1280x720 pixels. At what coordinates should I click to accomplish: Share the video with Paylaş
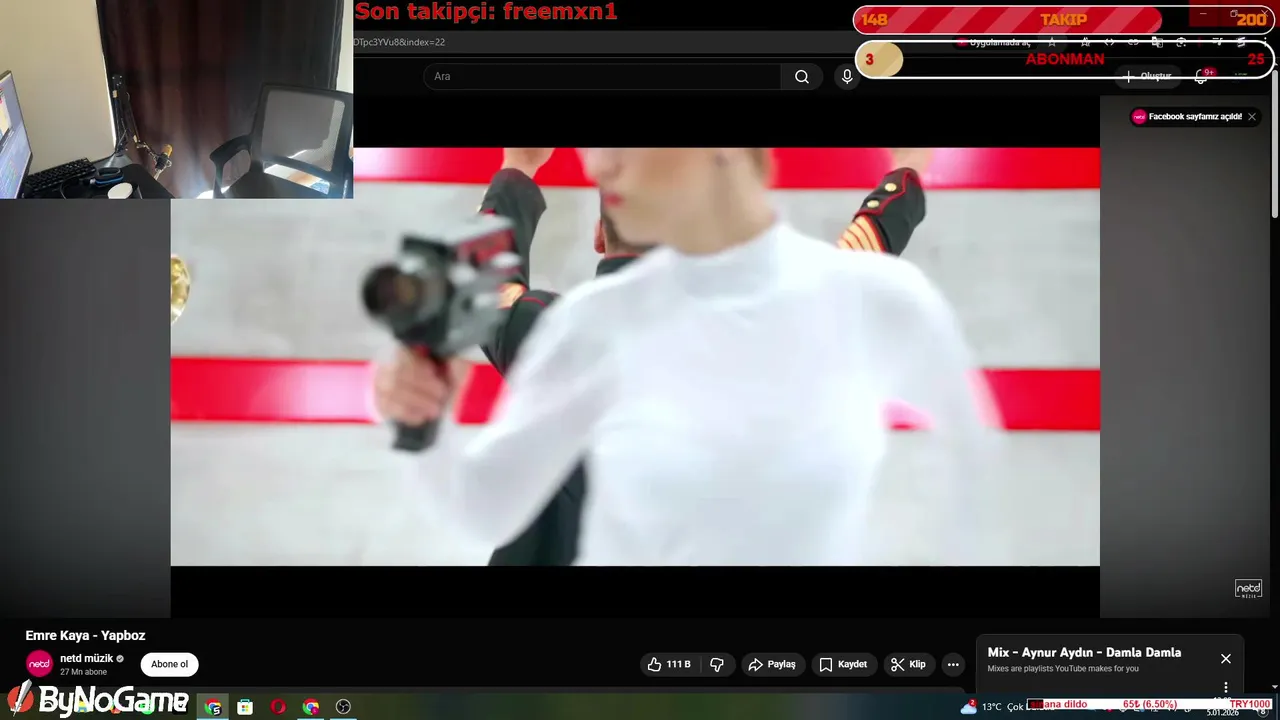pos(771,664)
